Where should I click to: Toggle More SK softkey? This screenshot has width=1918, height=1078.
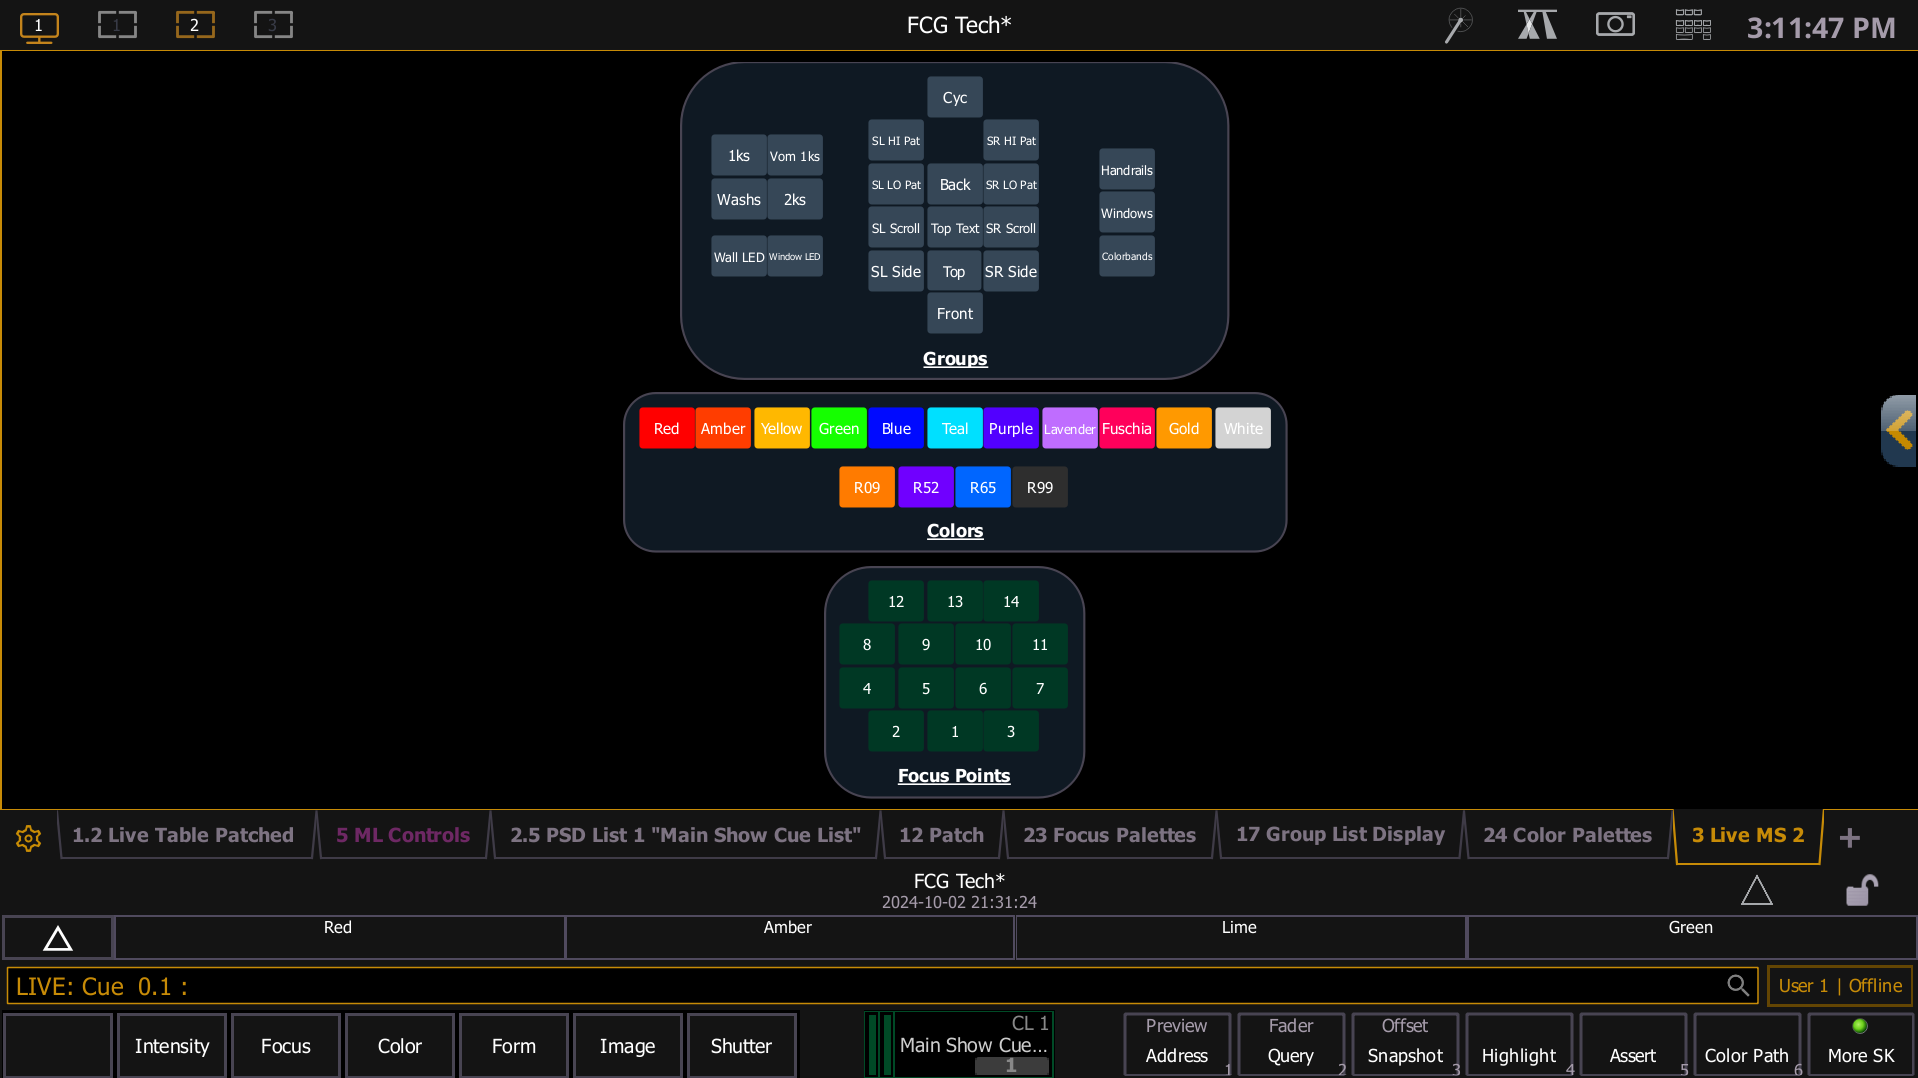tap(1860, 1045)
